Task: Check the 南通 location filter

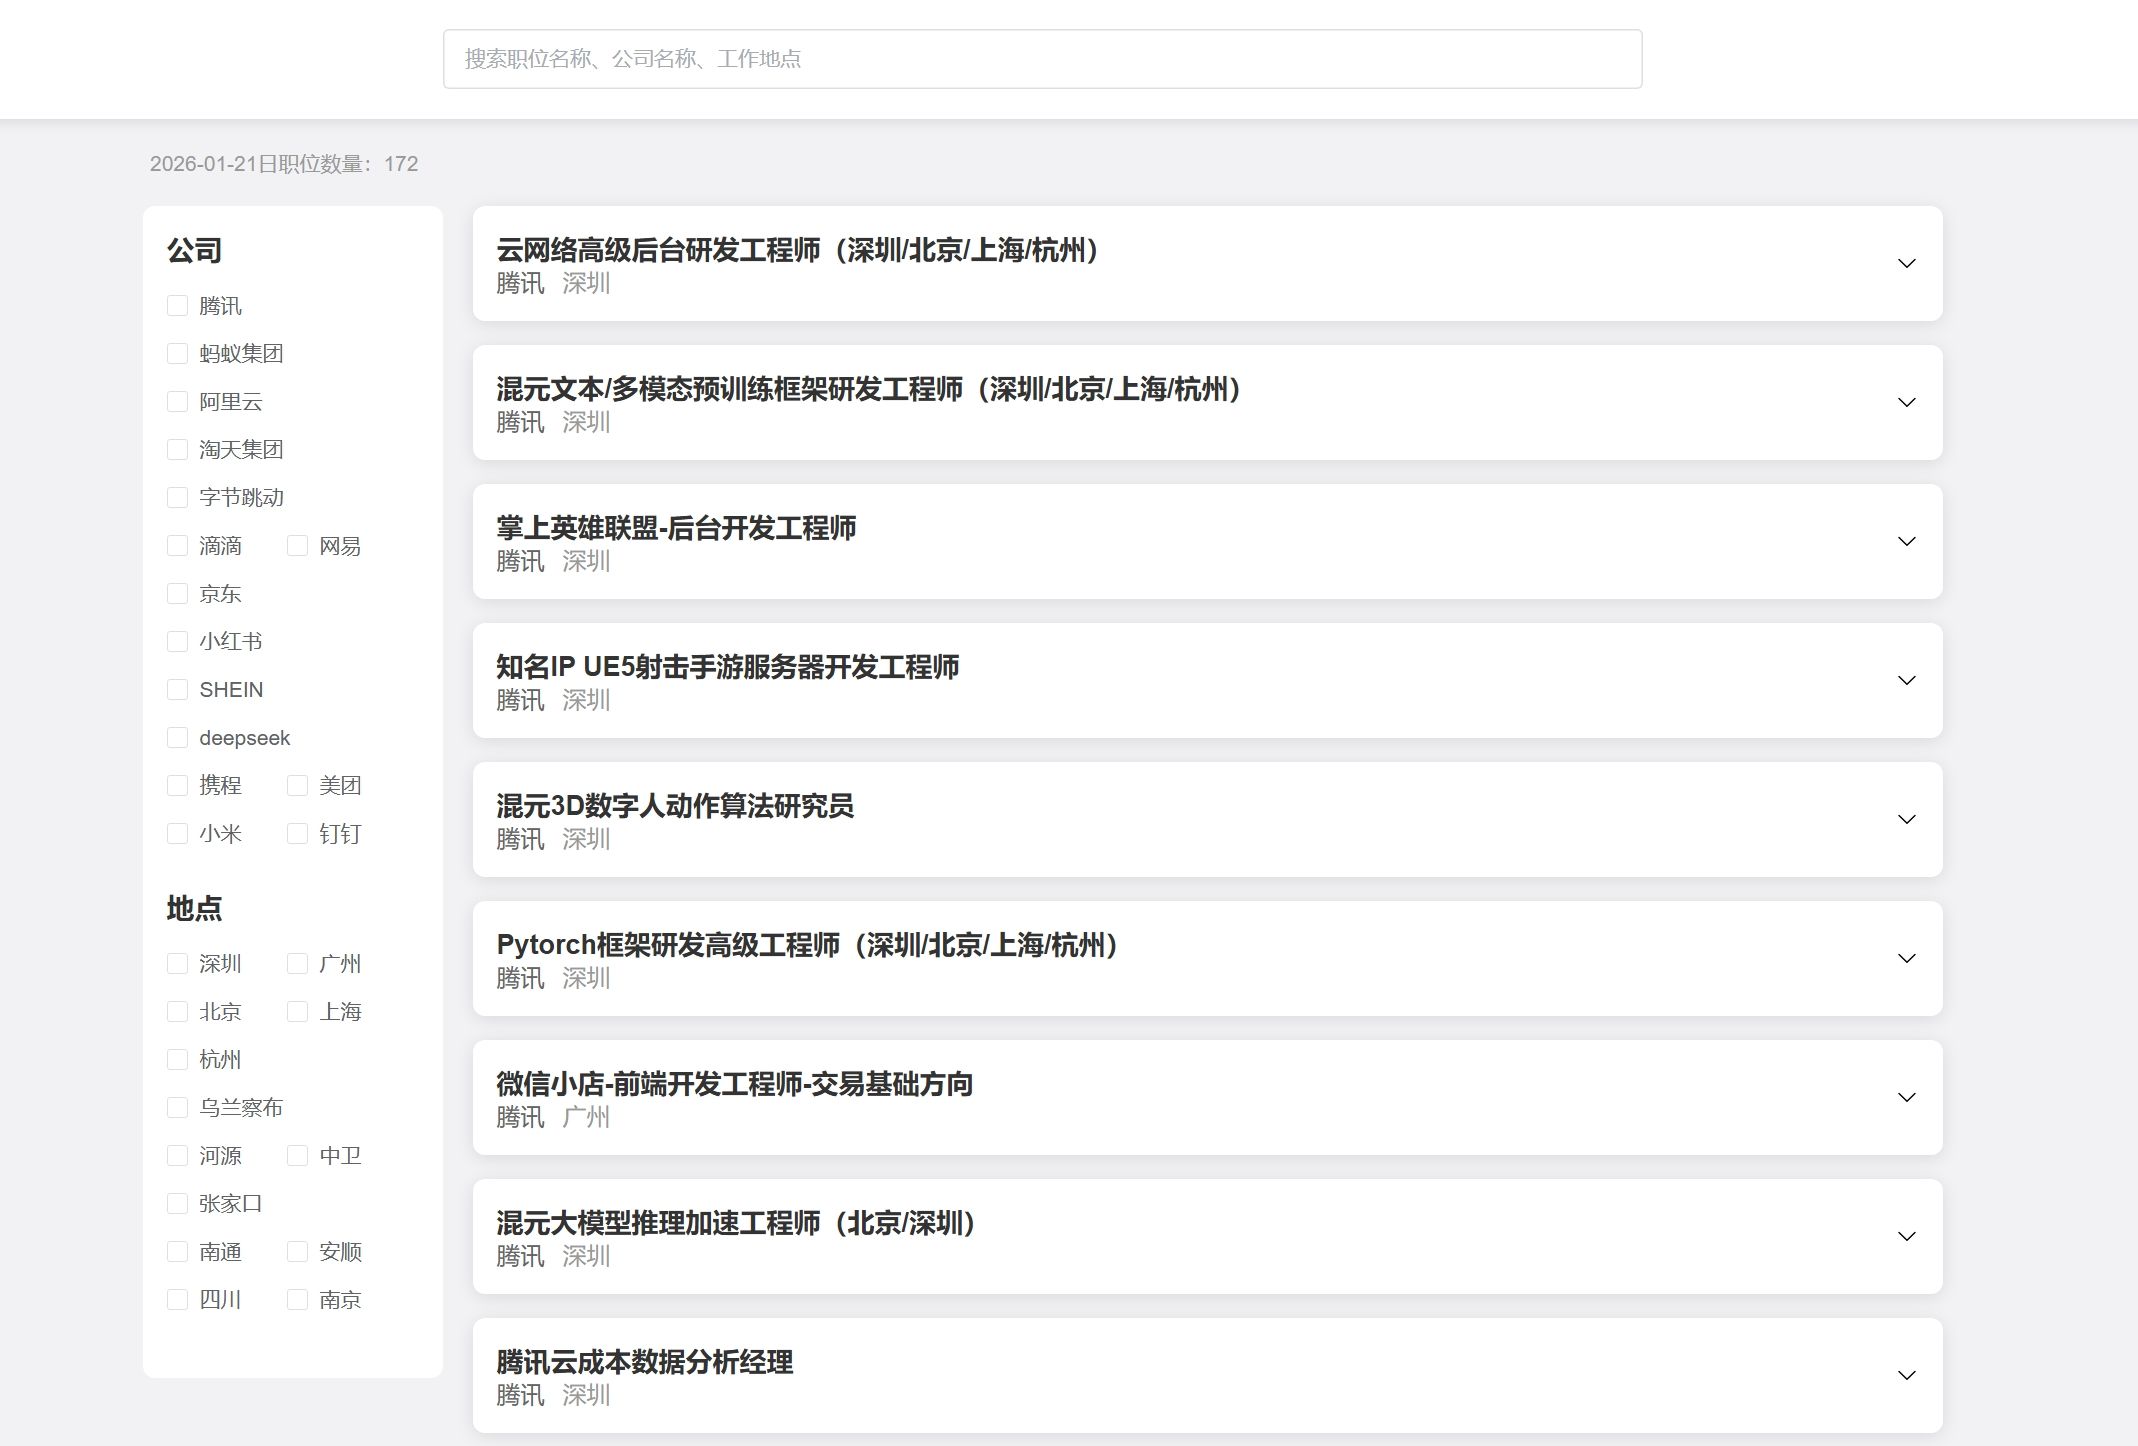Action: (178, 1252)
